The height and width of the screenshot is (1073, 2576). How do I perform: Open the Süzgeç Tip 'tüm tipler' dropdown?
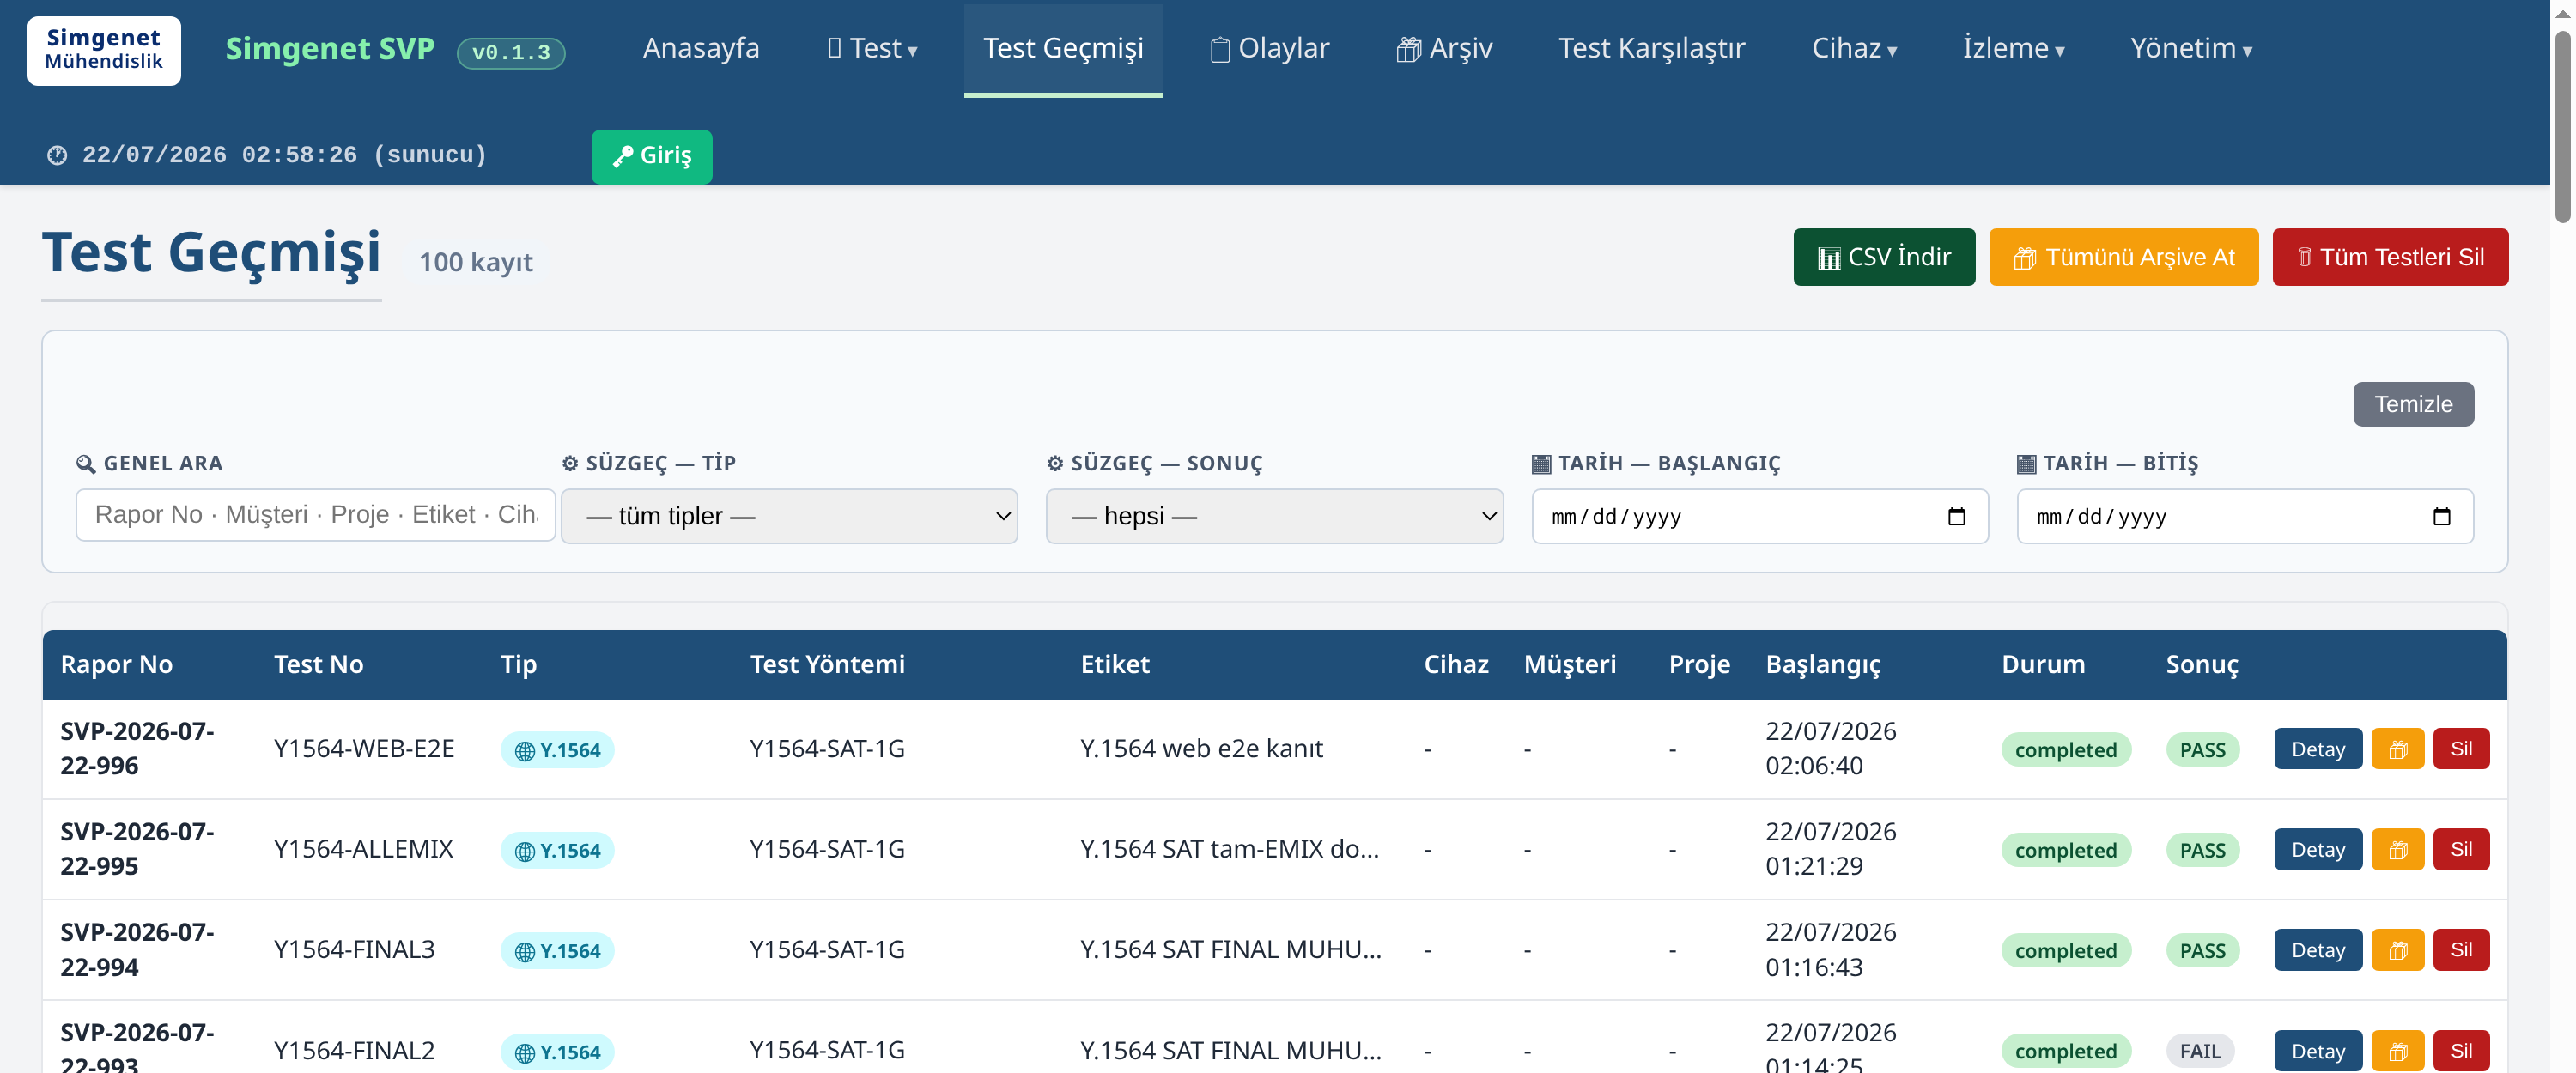pos(789,516)
